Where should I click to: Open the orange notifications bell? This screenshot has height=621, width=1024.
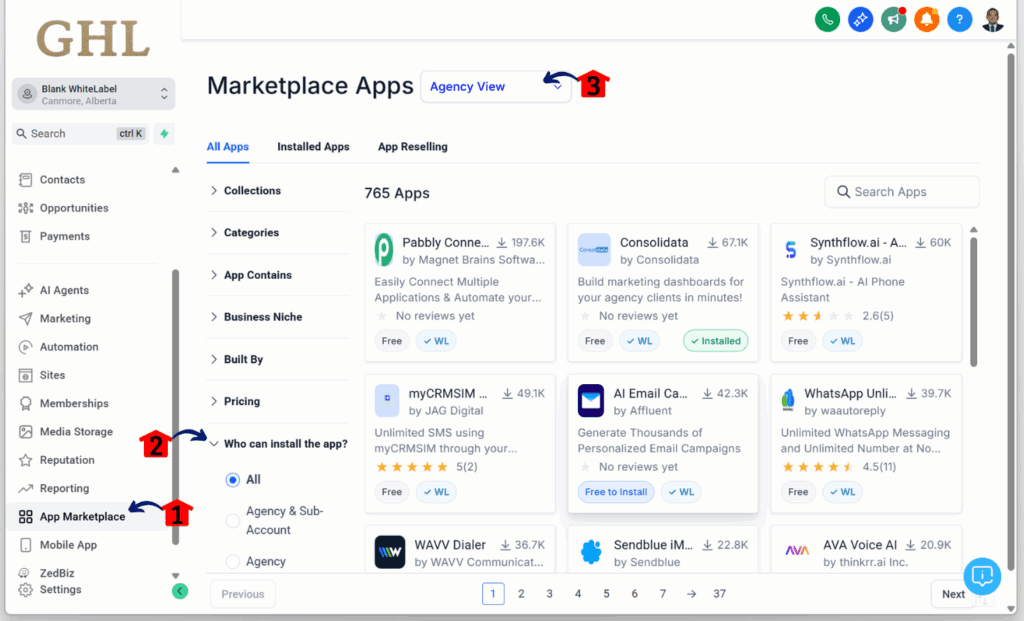coord(926,20)
